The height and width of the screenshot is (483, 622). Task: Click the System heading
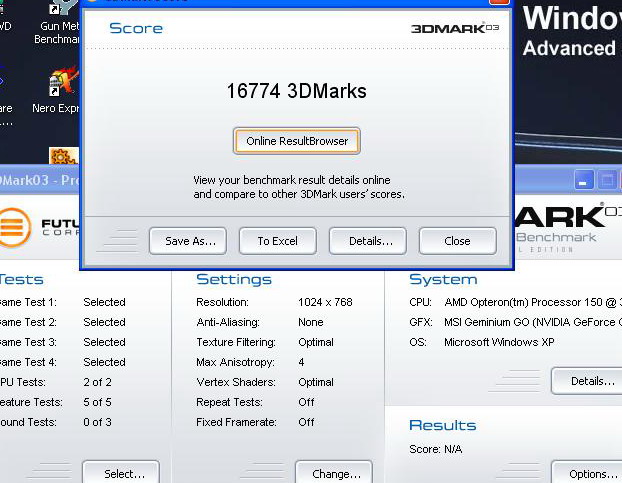(443, 280)
